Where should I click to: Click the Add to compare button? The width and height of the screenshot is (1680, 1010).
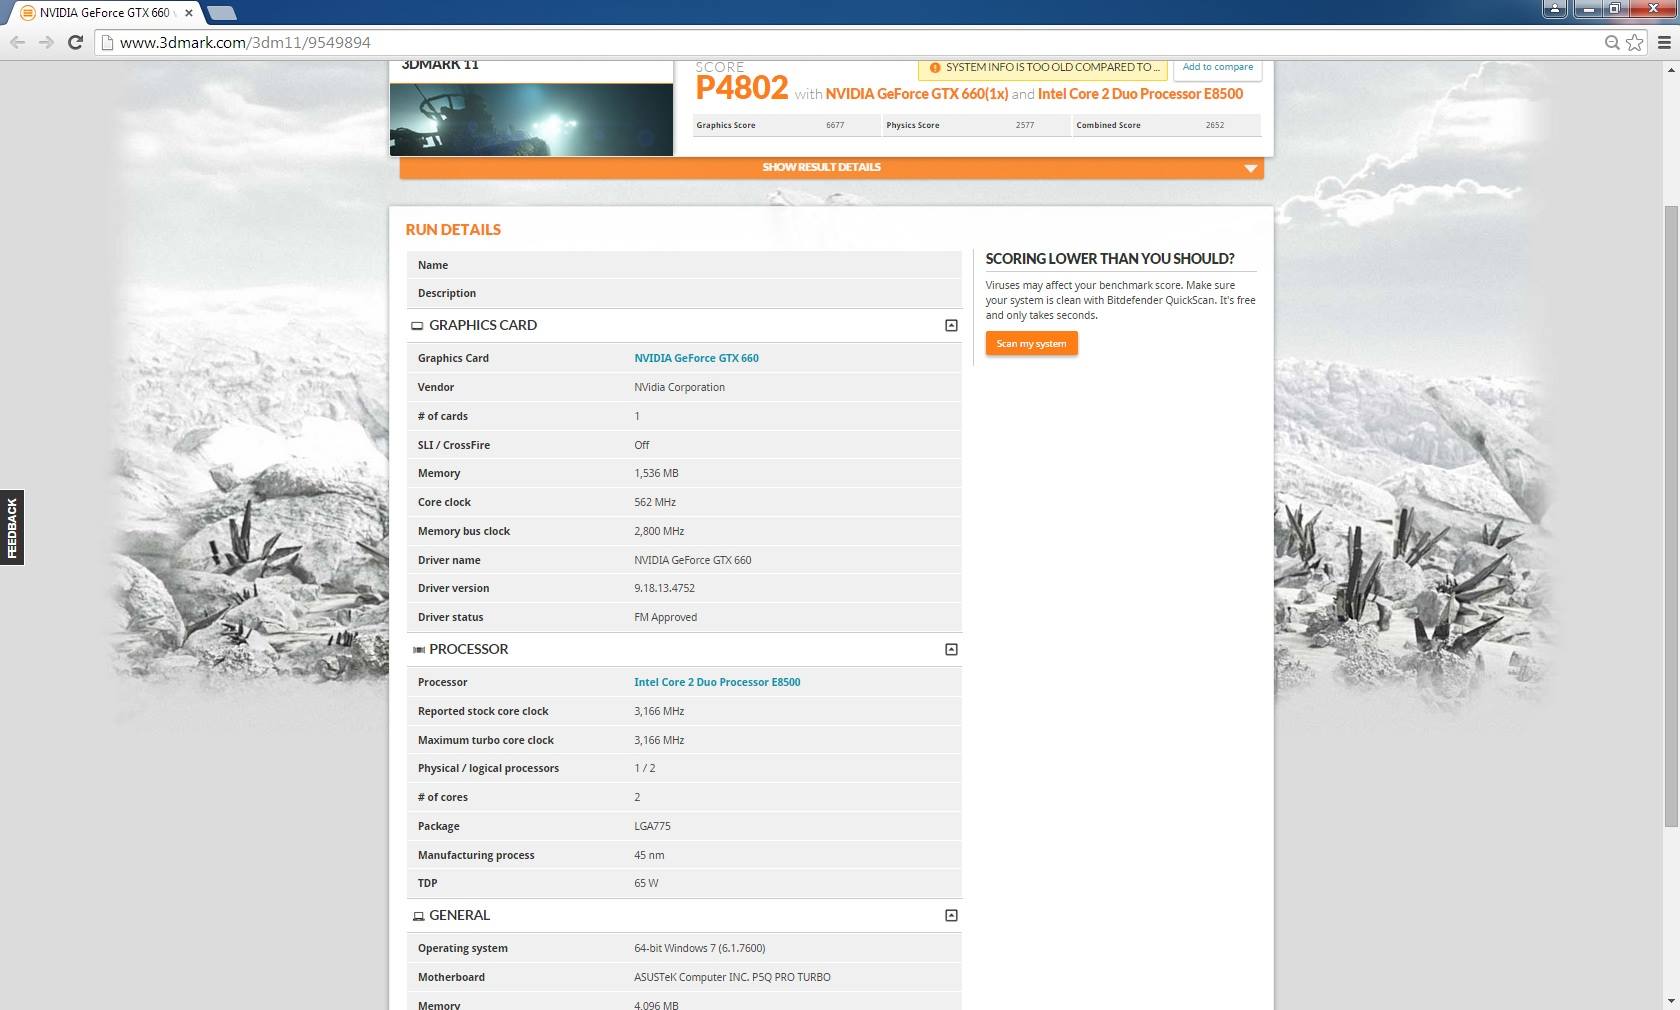coord(1217,68)
